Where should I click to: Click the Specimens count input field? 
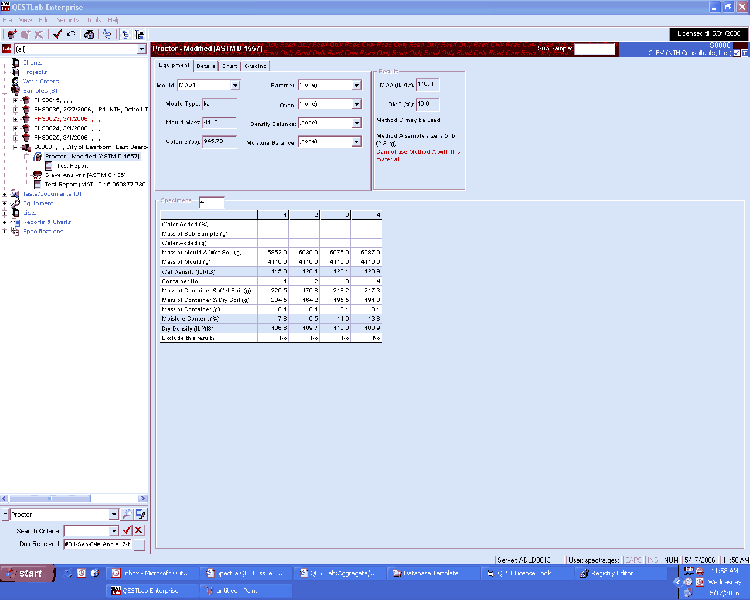point(211,202)
